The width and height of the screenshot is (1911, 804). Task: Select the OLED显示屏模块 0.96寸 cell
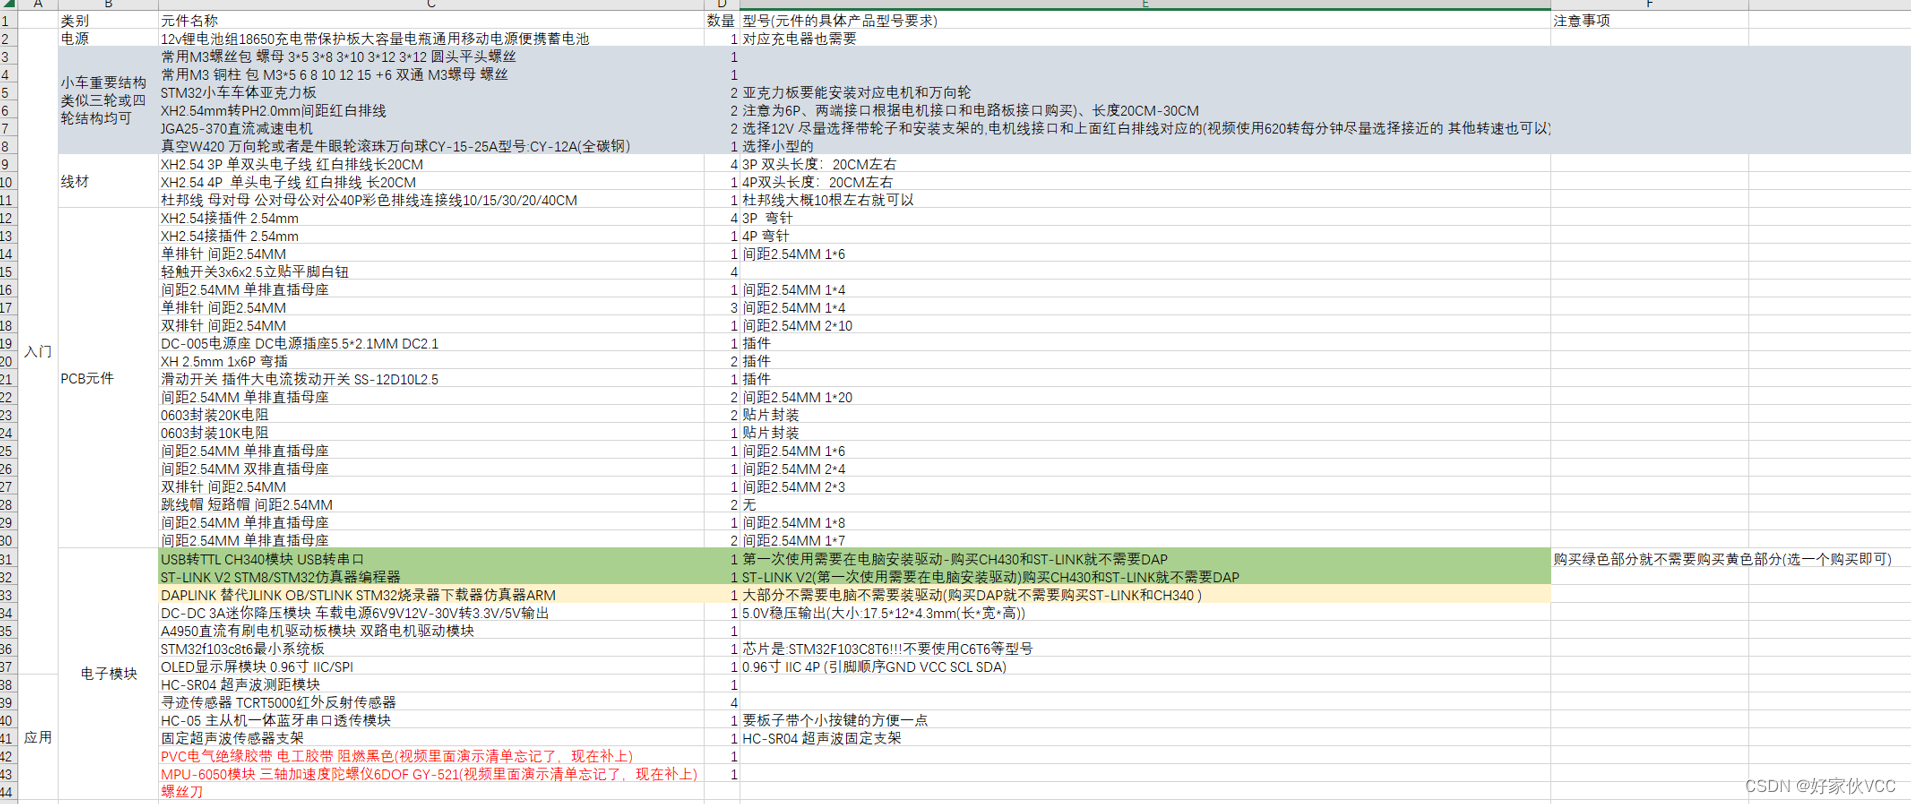431,667
